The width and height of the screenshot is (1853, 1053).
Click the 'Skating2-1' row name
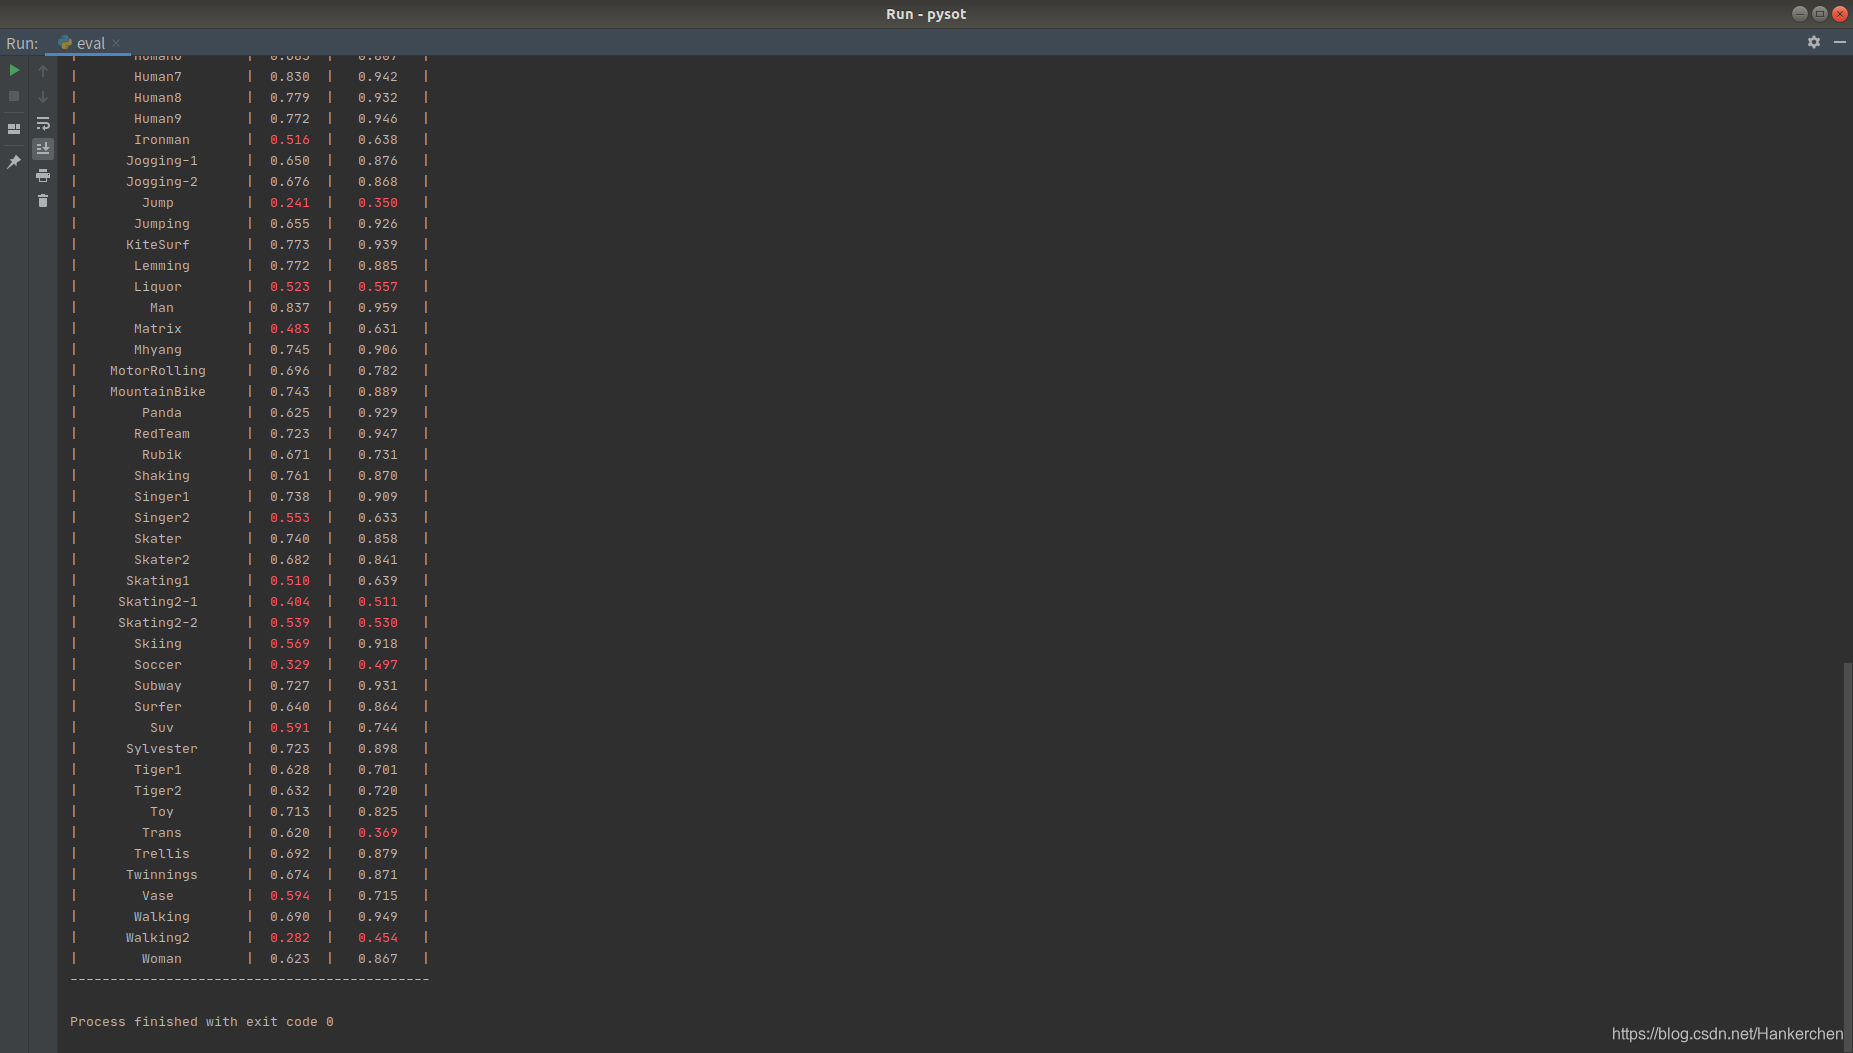158,602
